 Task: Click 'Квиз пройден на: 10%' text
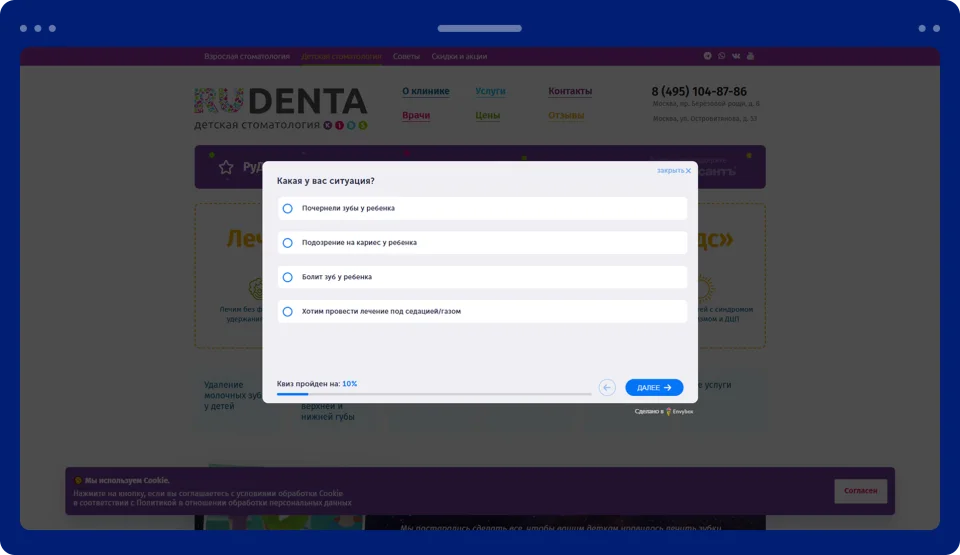317,383
